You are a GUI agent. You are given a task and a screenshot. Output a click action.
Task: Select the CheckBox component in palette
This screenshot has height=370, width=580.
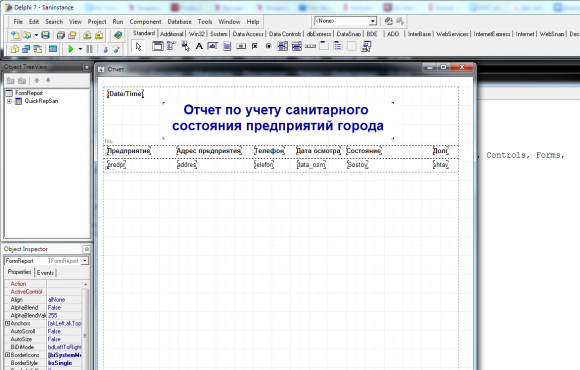click(x=254, y=46)
